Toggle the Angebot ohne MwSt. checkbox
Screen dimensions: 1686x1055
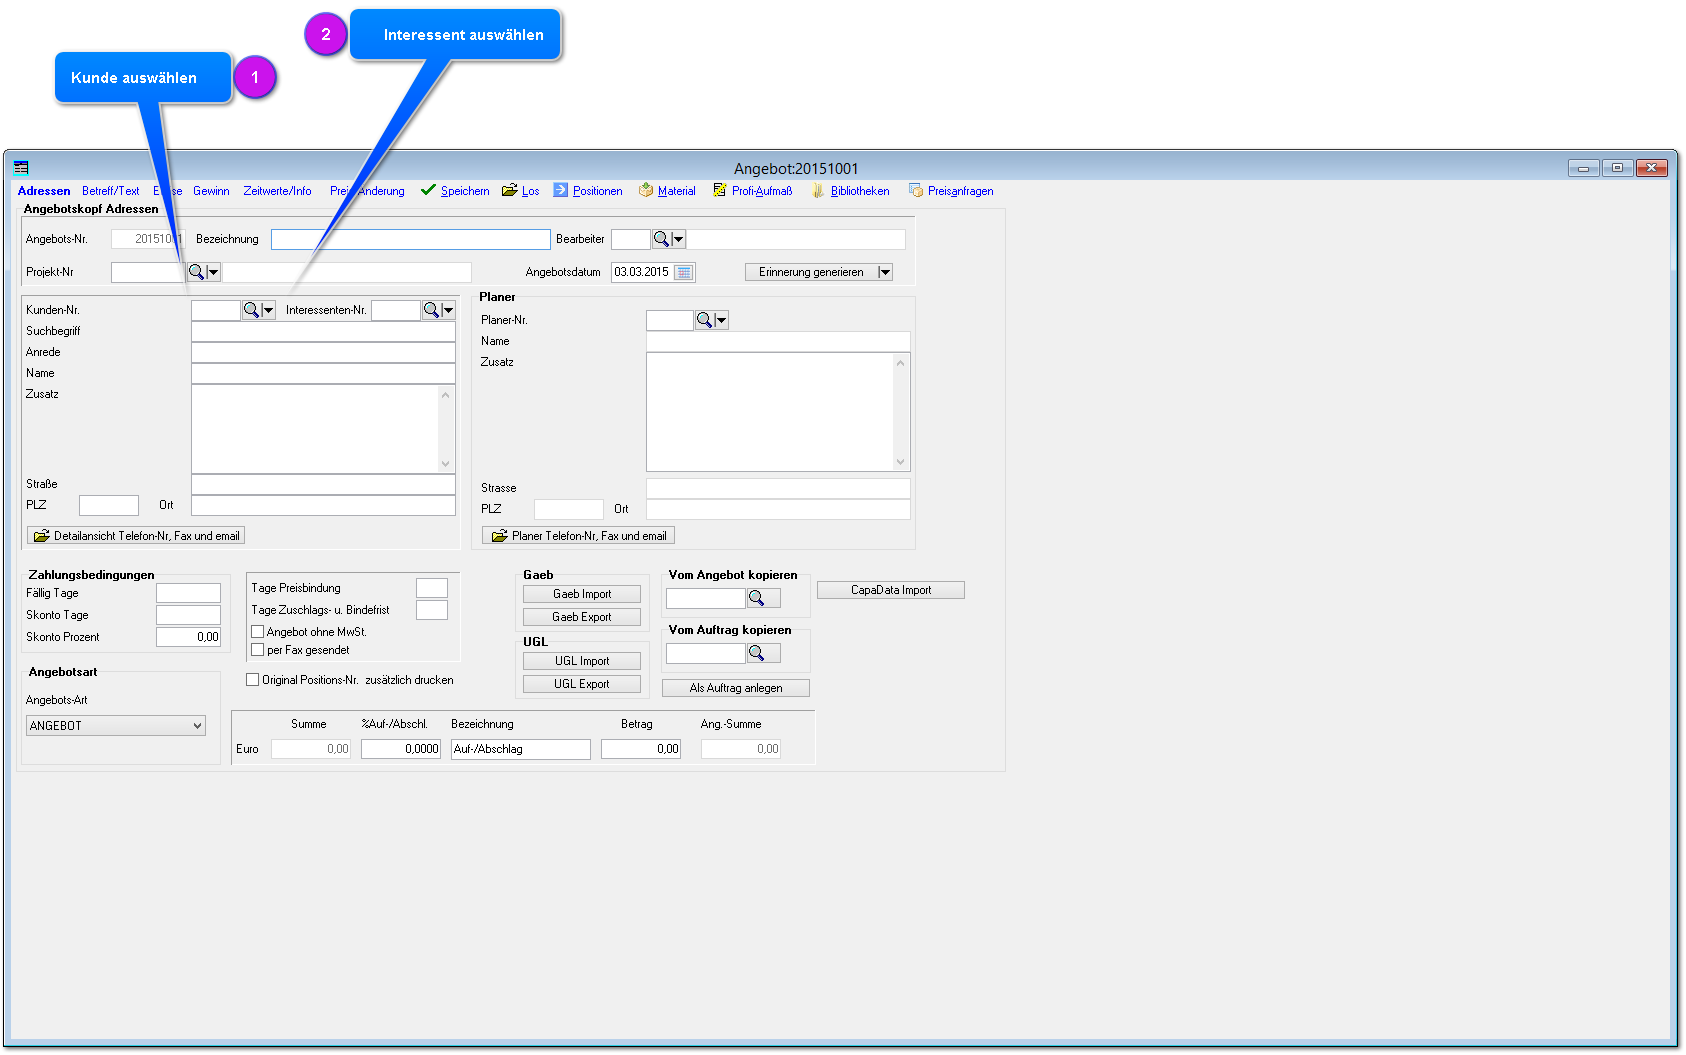(x=257, y=632)
